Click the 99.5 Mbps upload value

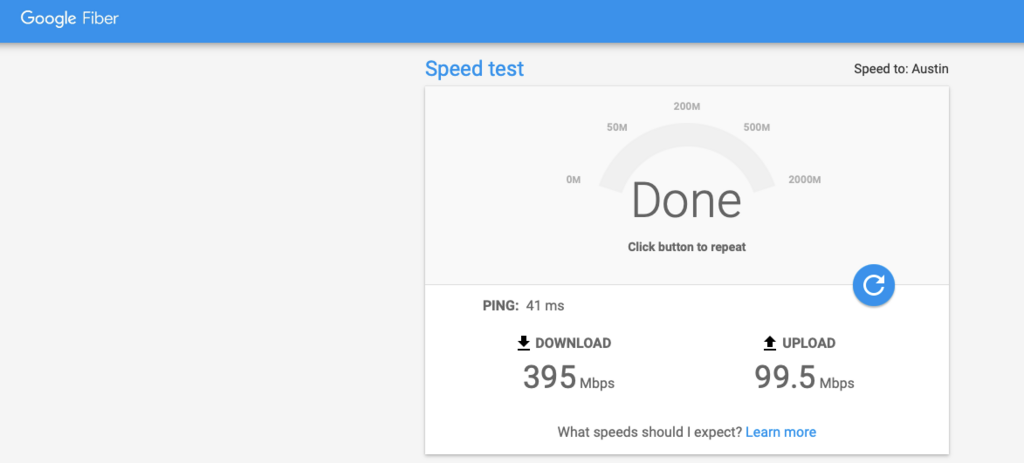pyautogui.click(x=804, y=378)
